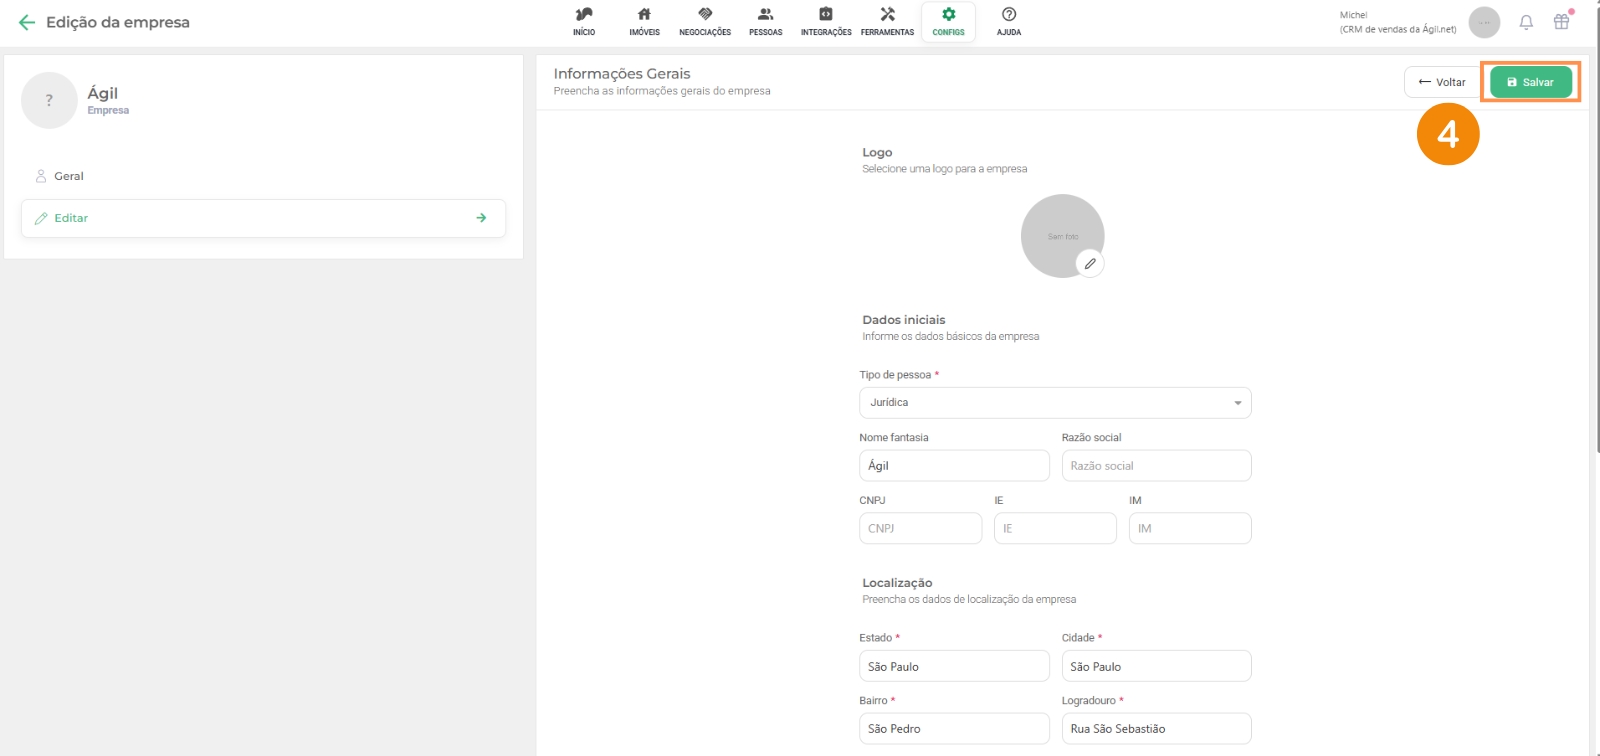Open the user avatar menu
The height and width of the screenshot is (756, 1600).
click(x=1484, y=22)
